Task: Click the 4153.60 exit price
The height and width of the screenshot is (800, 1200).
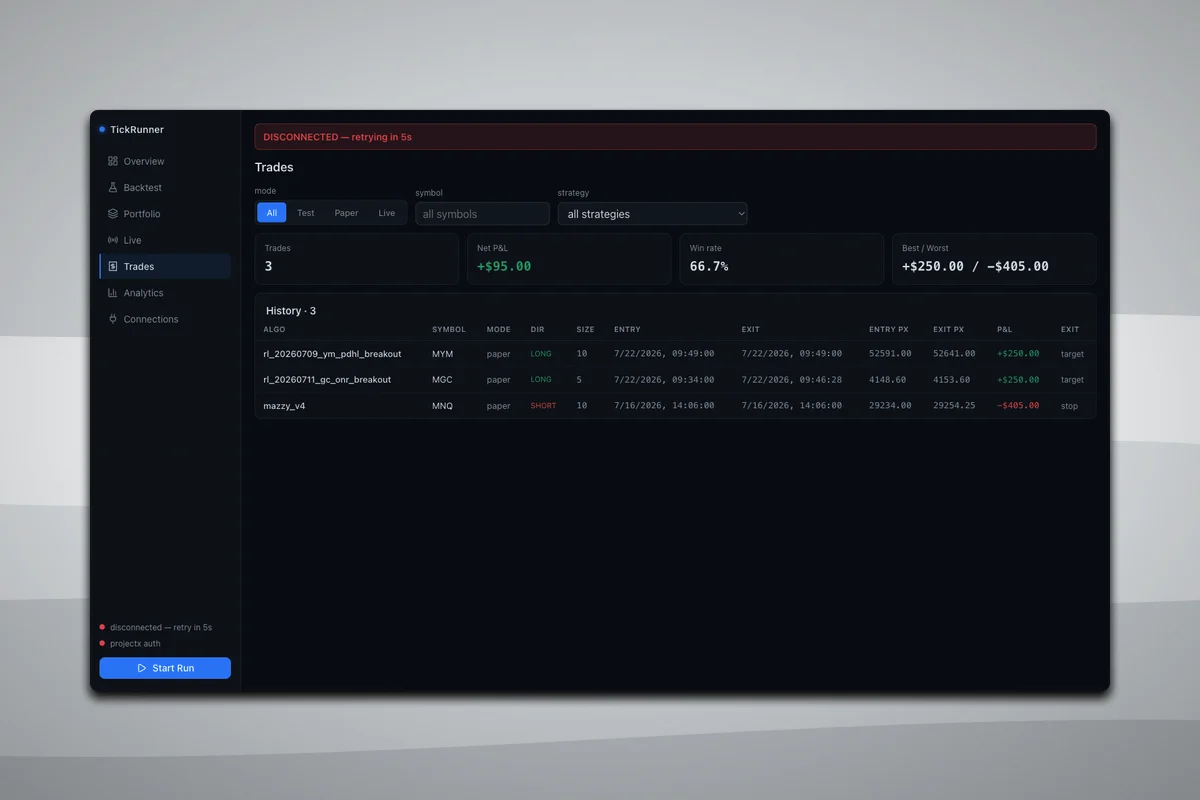Action: [x=951, y=380]
